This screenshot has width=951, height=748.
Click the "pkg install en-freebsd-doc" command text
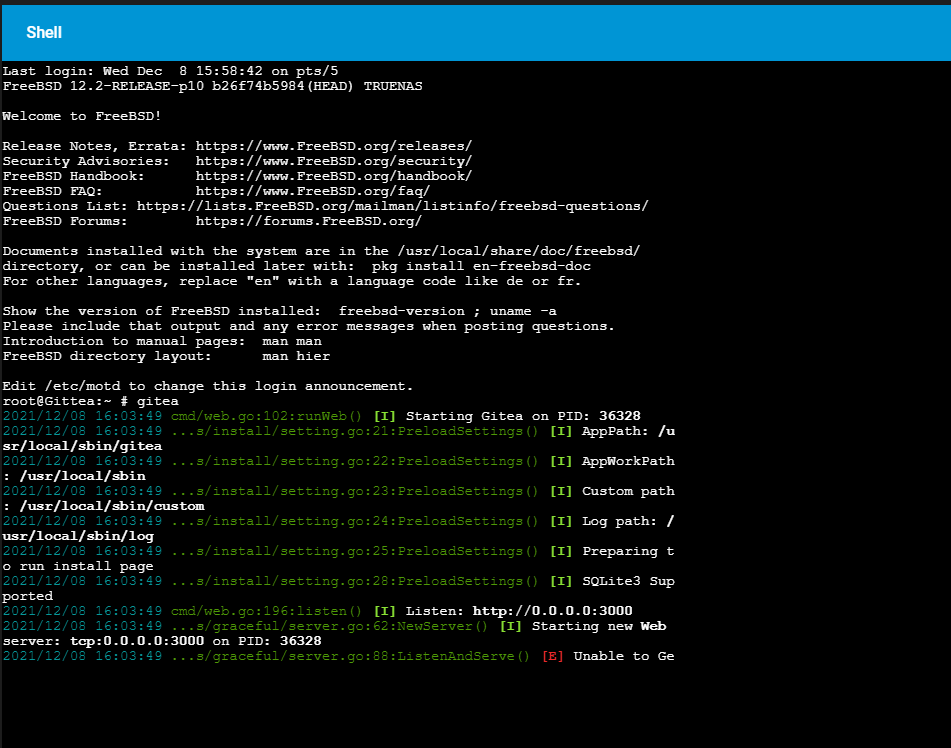(x=481, y=266)
